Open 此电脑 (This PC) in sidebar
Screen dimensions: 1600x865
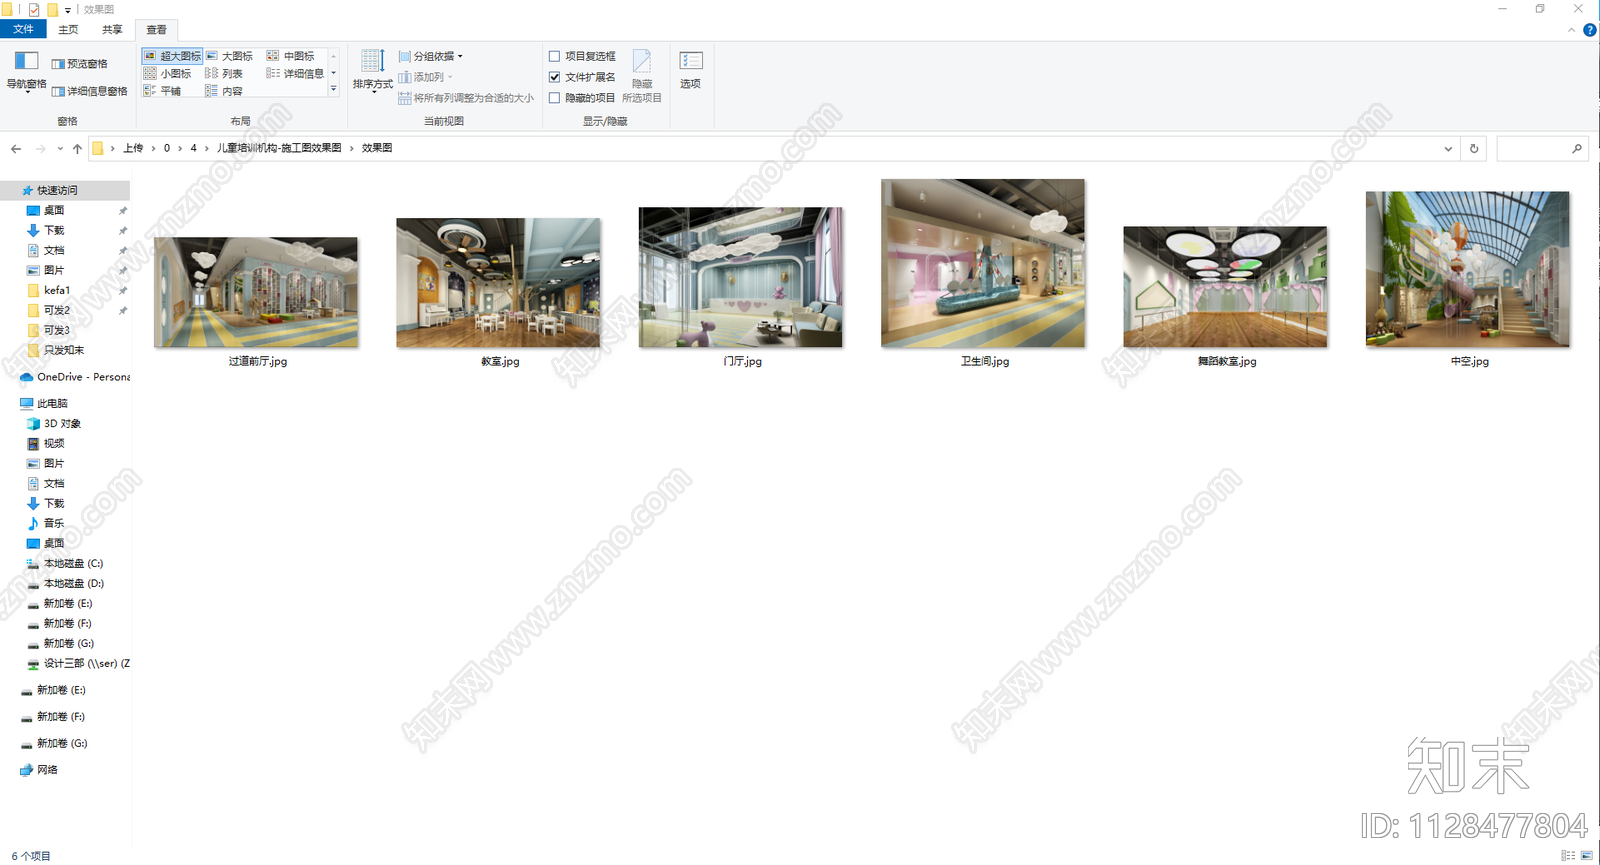(x=52, y=403)
